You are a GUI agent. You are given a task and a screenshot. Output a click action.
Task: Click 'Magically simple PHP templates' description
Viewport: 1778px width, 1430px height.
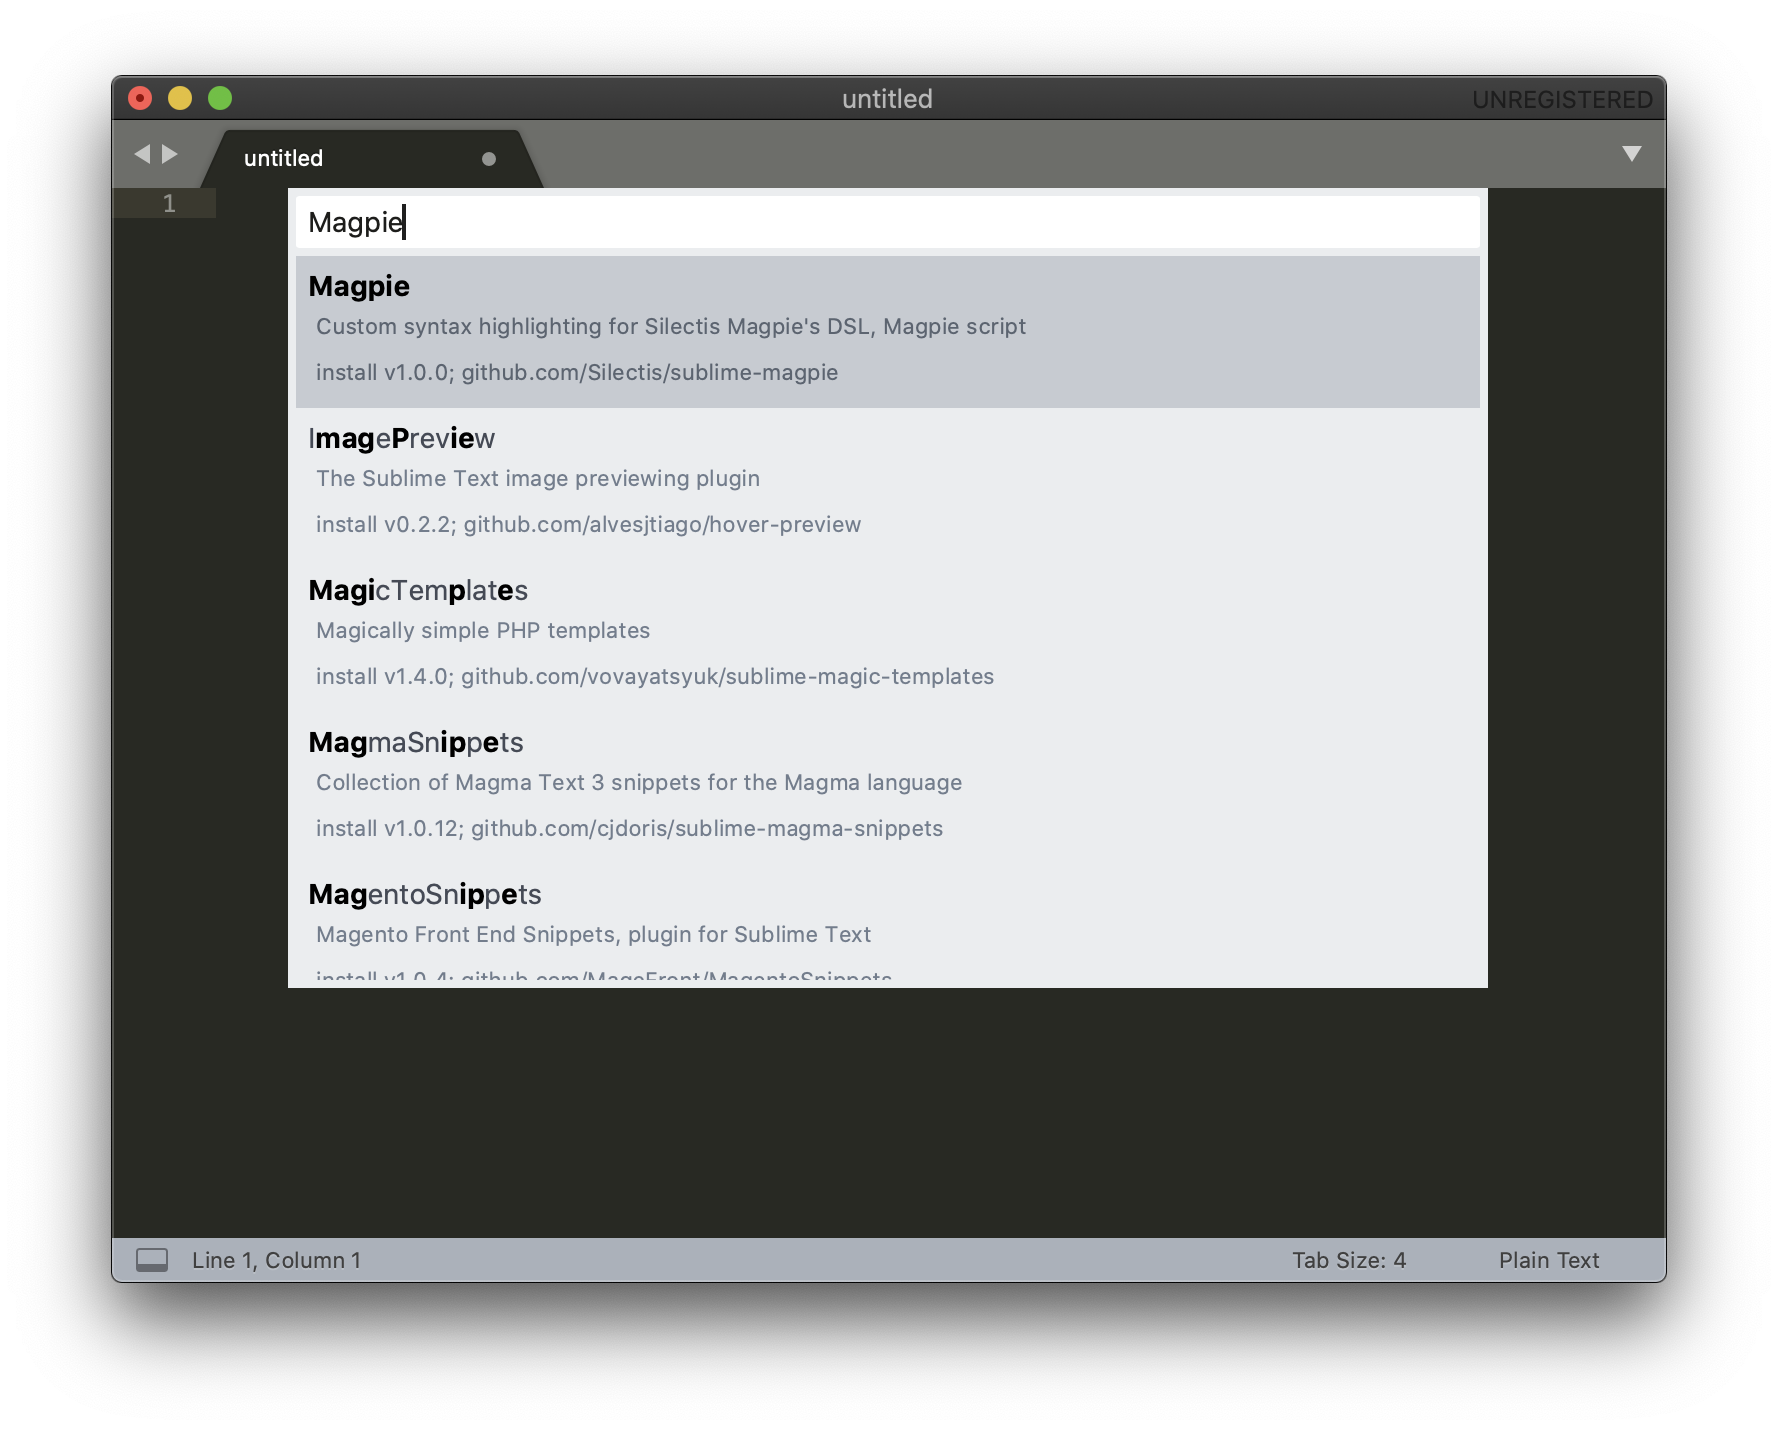[483, 631]
